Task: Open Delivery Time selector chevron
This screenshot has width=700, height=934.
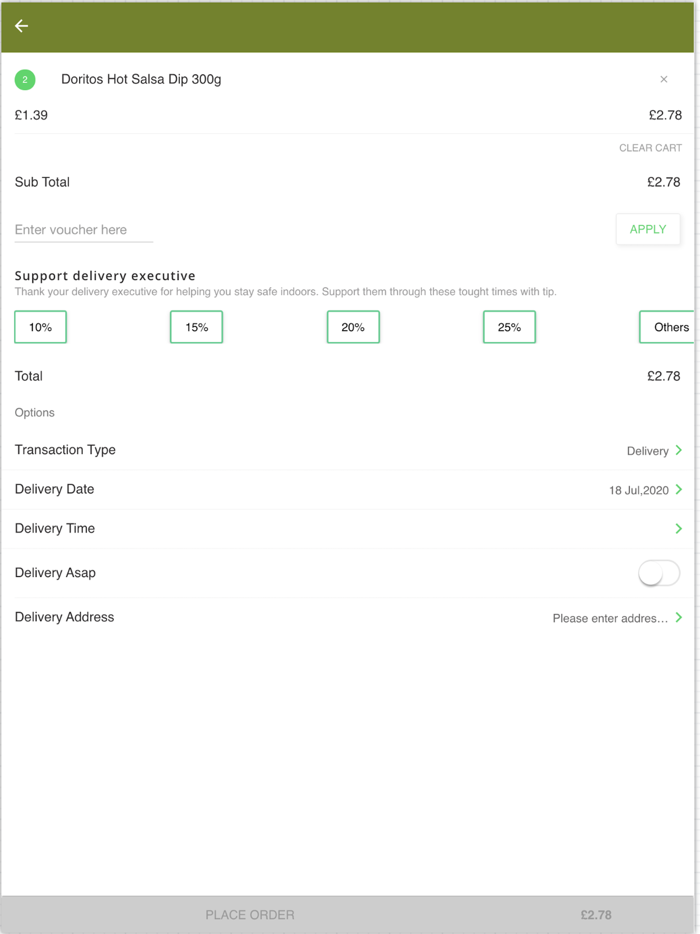Action: coord(679,528)
